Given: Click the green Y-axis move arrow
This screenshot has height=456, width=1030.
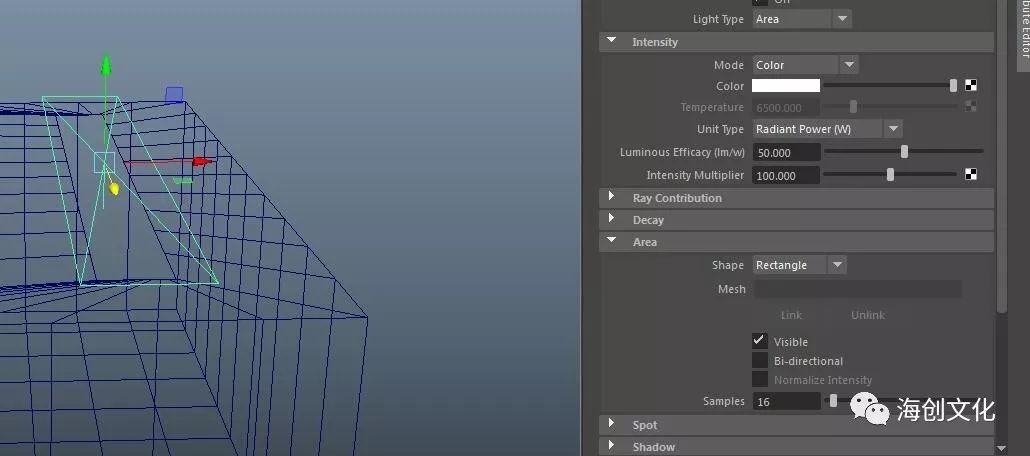Looking at the screenshot, I should (105, 66).
